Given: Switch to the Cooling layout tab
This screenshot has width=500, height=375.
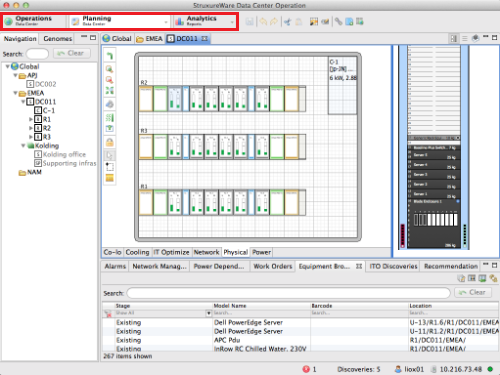Looking at the screenshot, I should (137, 252).
